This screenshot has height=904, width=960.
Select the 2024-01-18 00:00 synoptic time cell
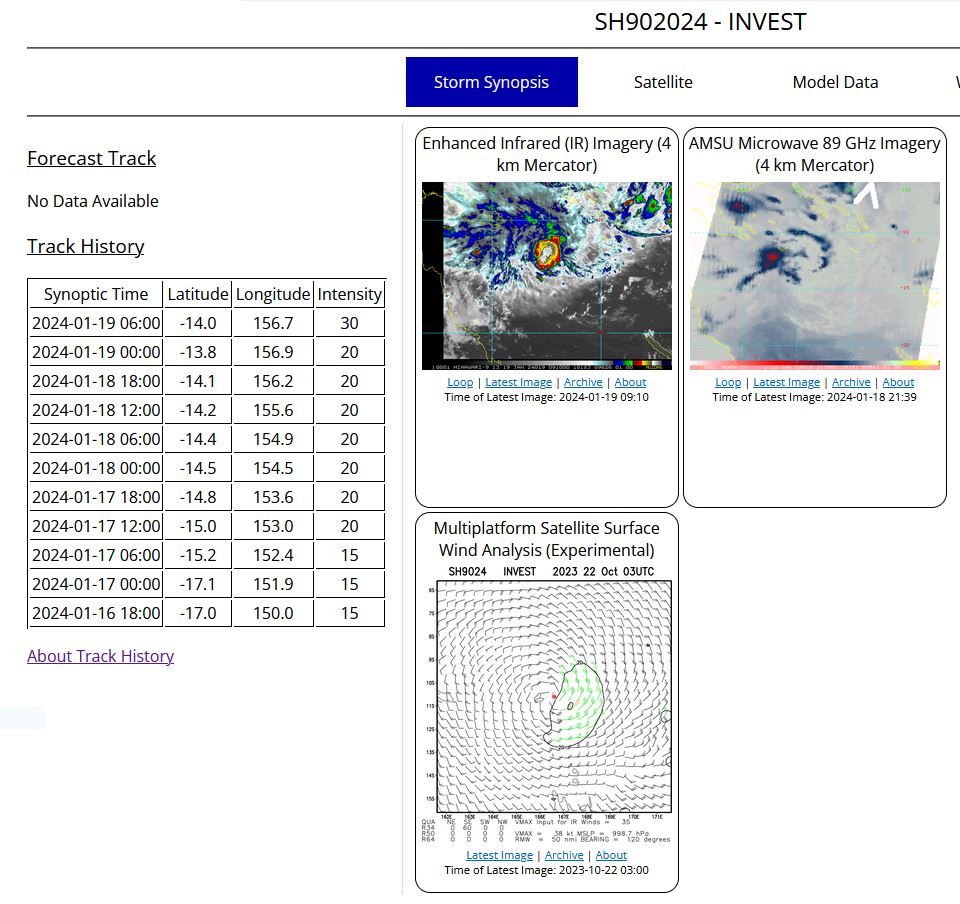(96, 468)
